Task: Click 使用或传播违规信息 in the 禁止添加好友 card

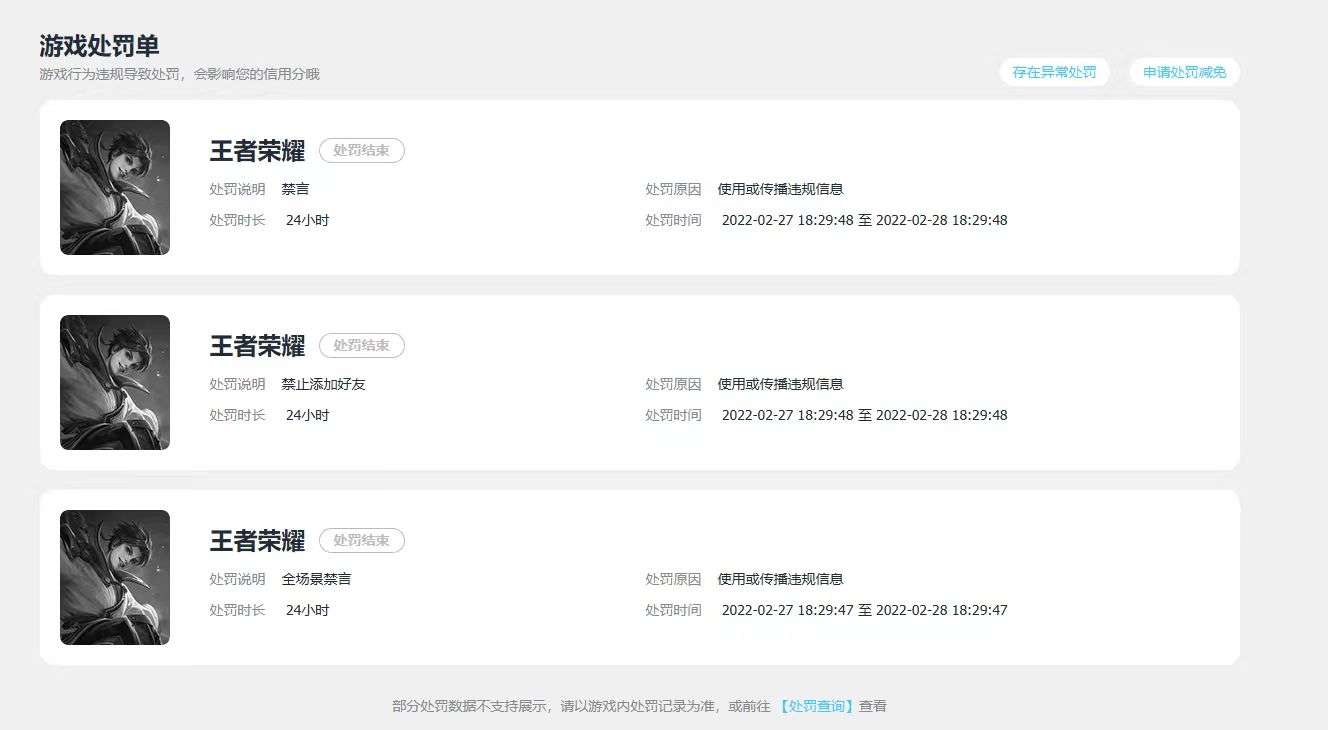Action: (x=781, y=384)
